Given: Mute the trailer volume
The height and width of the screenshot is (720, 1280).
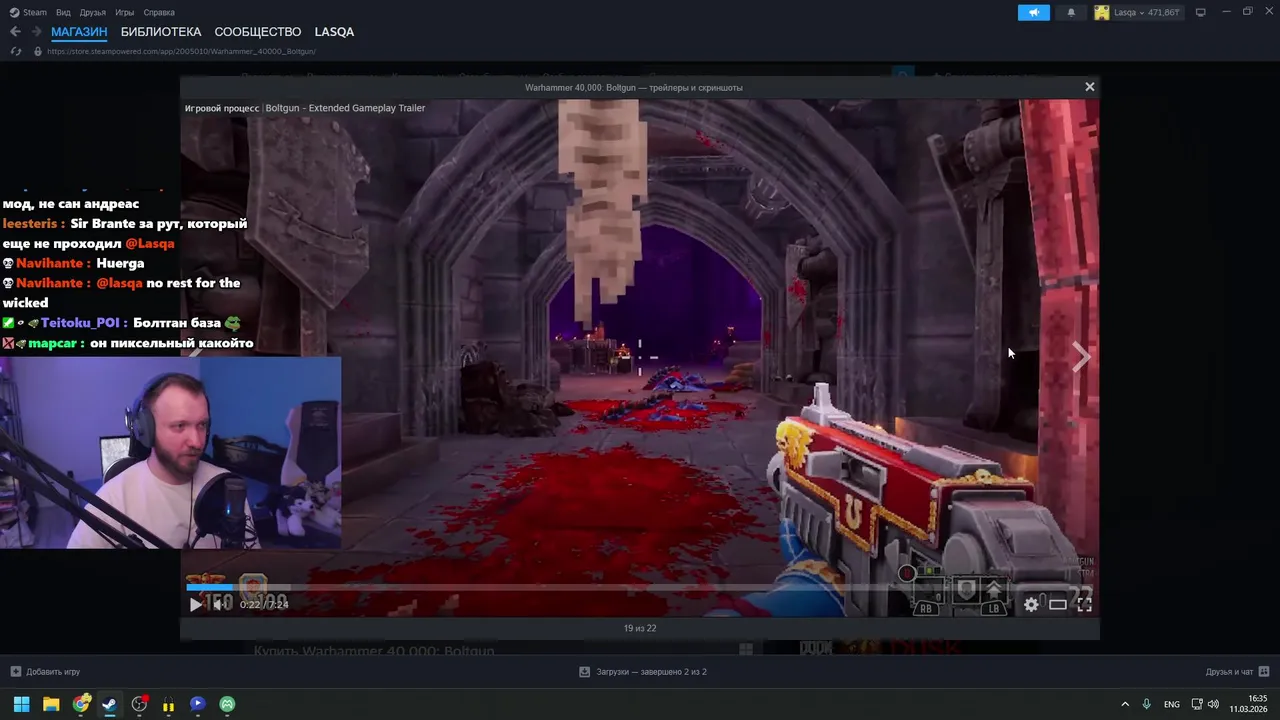Looking at the screenshot, I should click(x=219, y=604).
